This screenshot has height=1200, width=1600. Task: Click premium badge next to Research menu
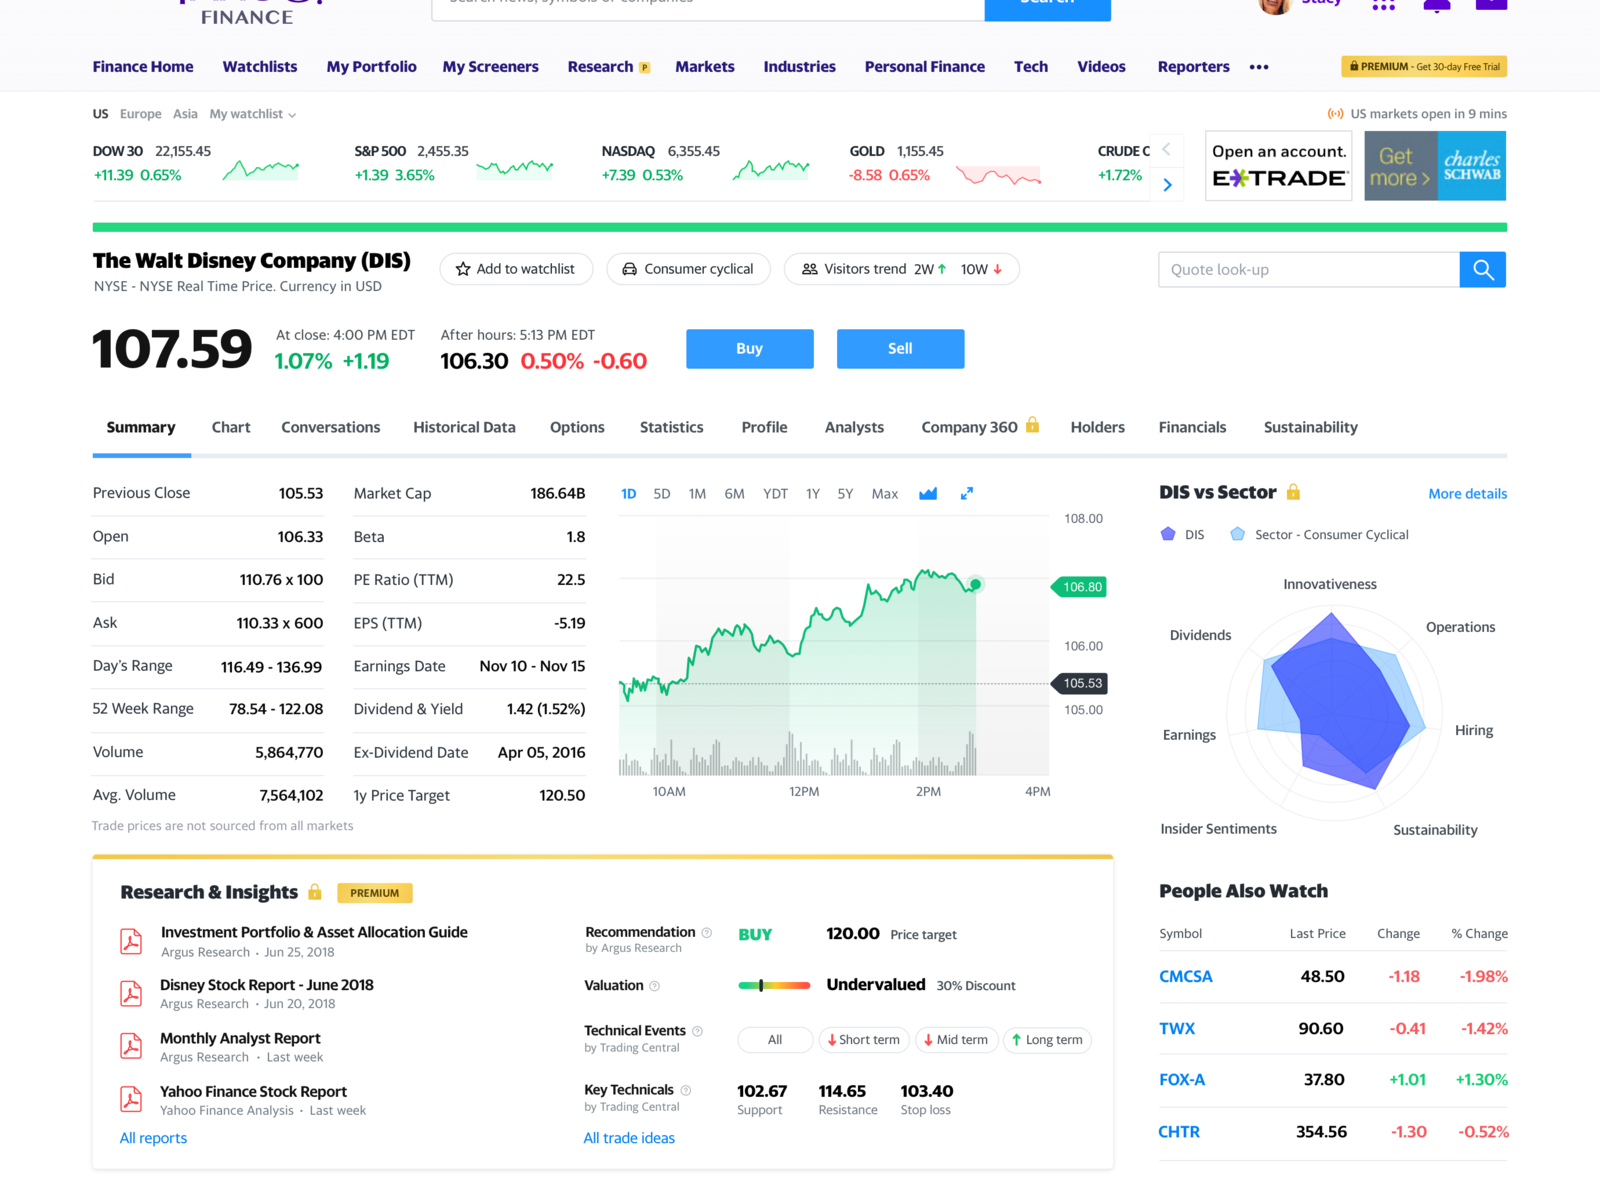645,68
